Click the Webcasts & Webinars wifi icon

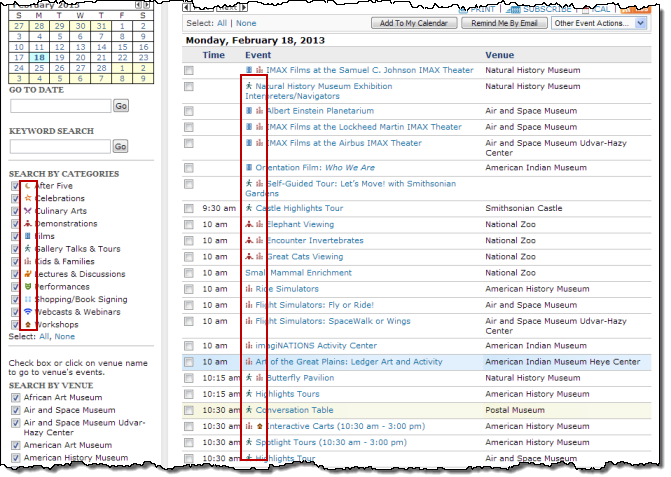(x=28, y=311)
